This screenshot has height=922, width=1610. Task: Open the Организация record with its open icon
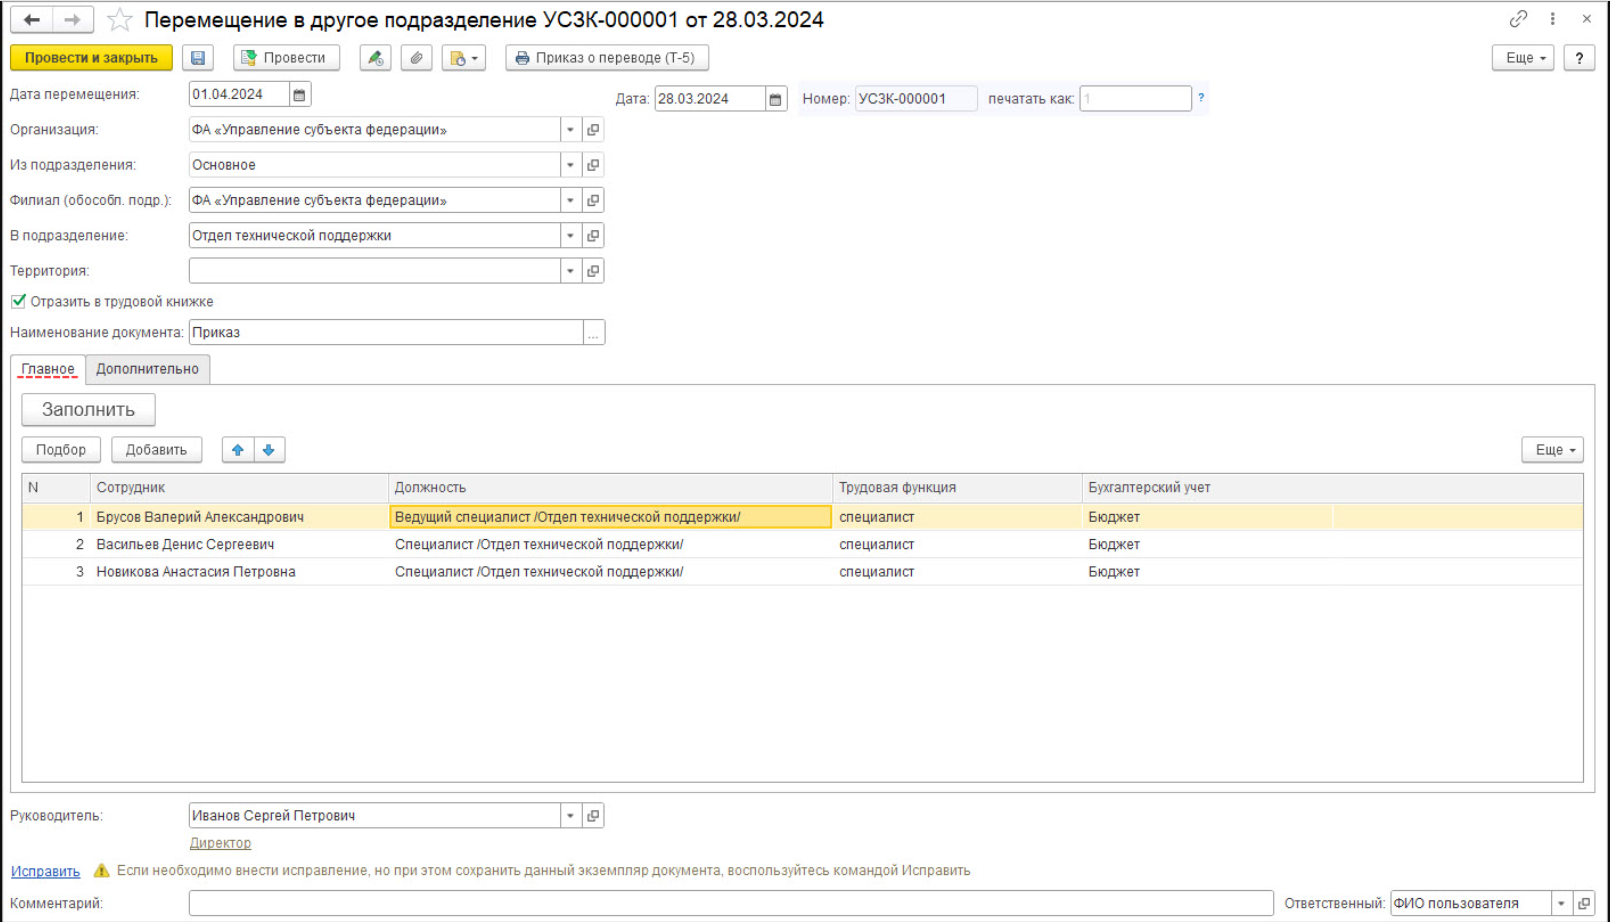pos(593,130)
